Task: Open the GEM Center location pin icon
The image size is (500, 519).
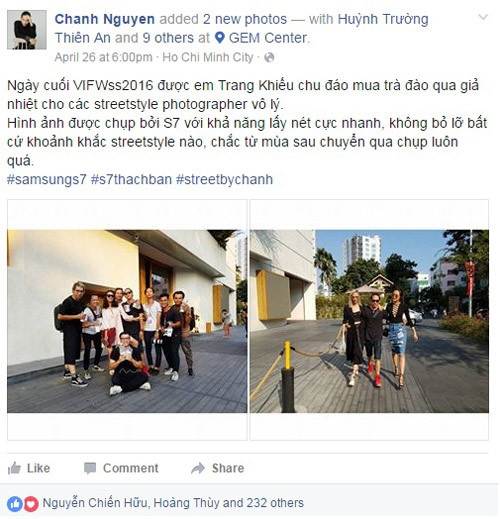Action: (x=219, y=38)
